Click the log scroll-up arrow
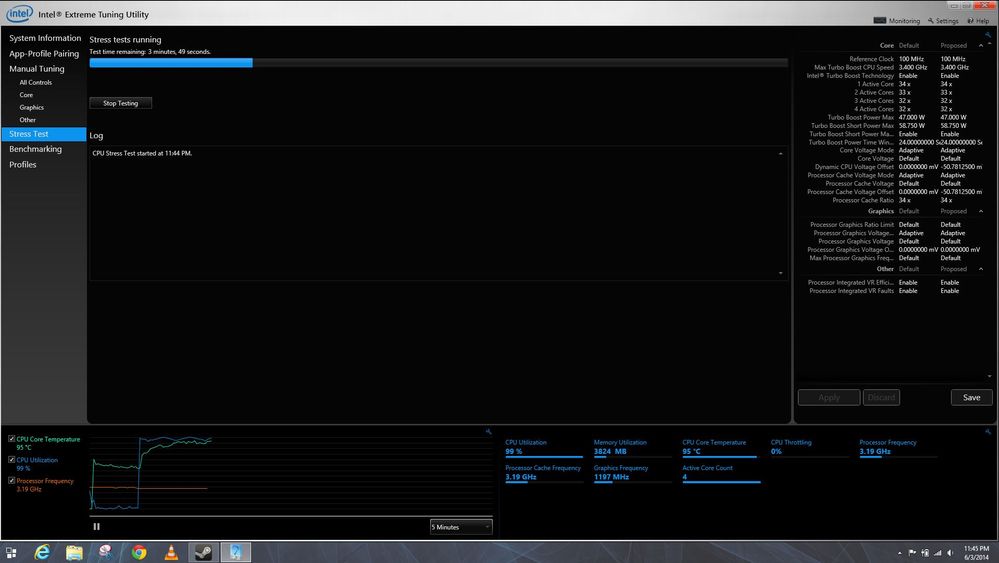 [781, 153]
